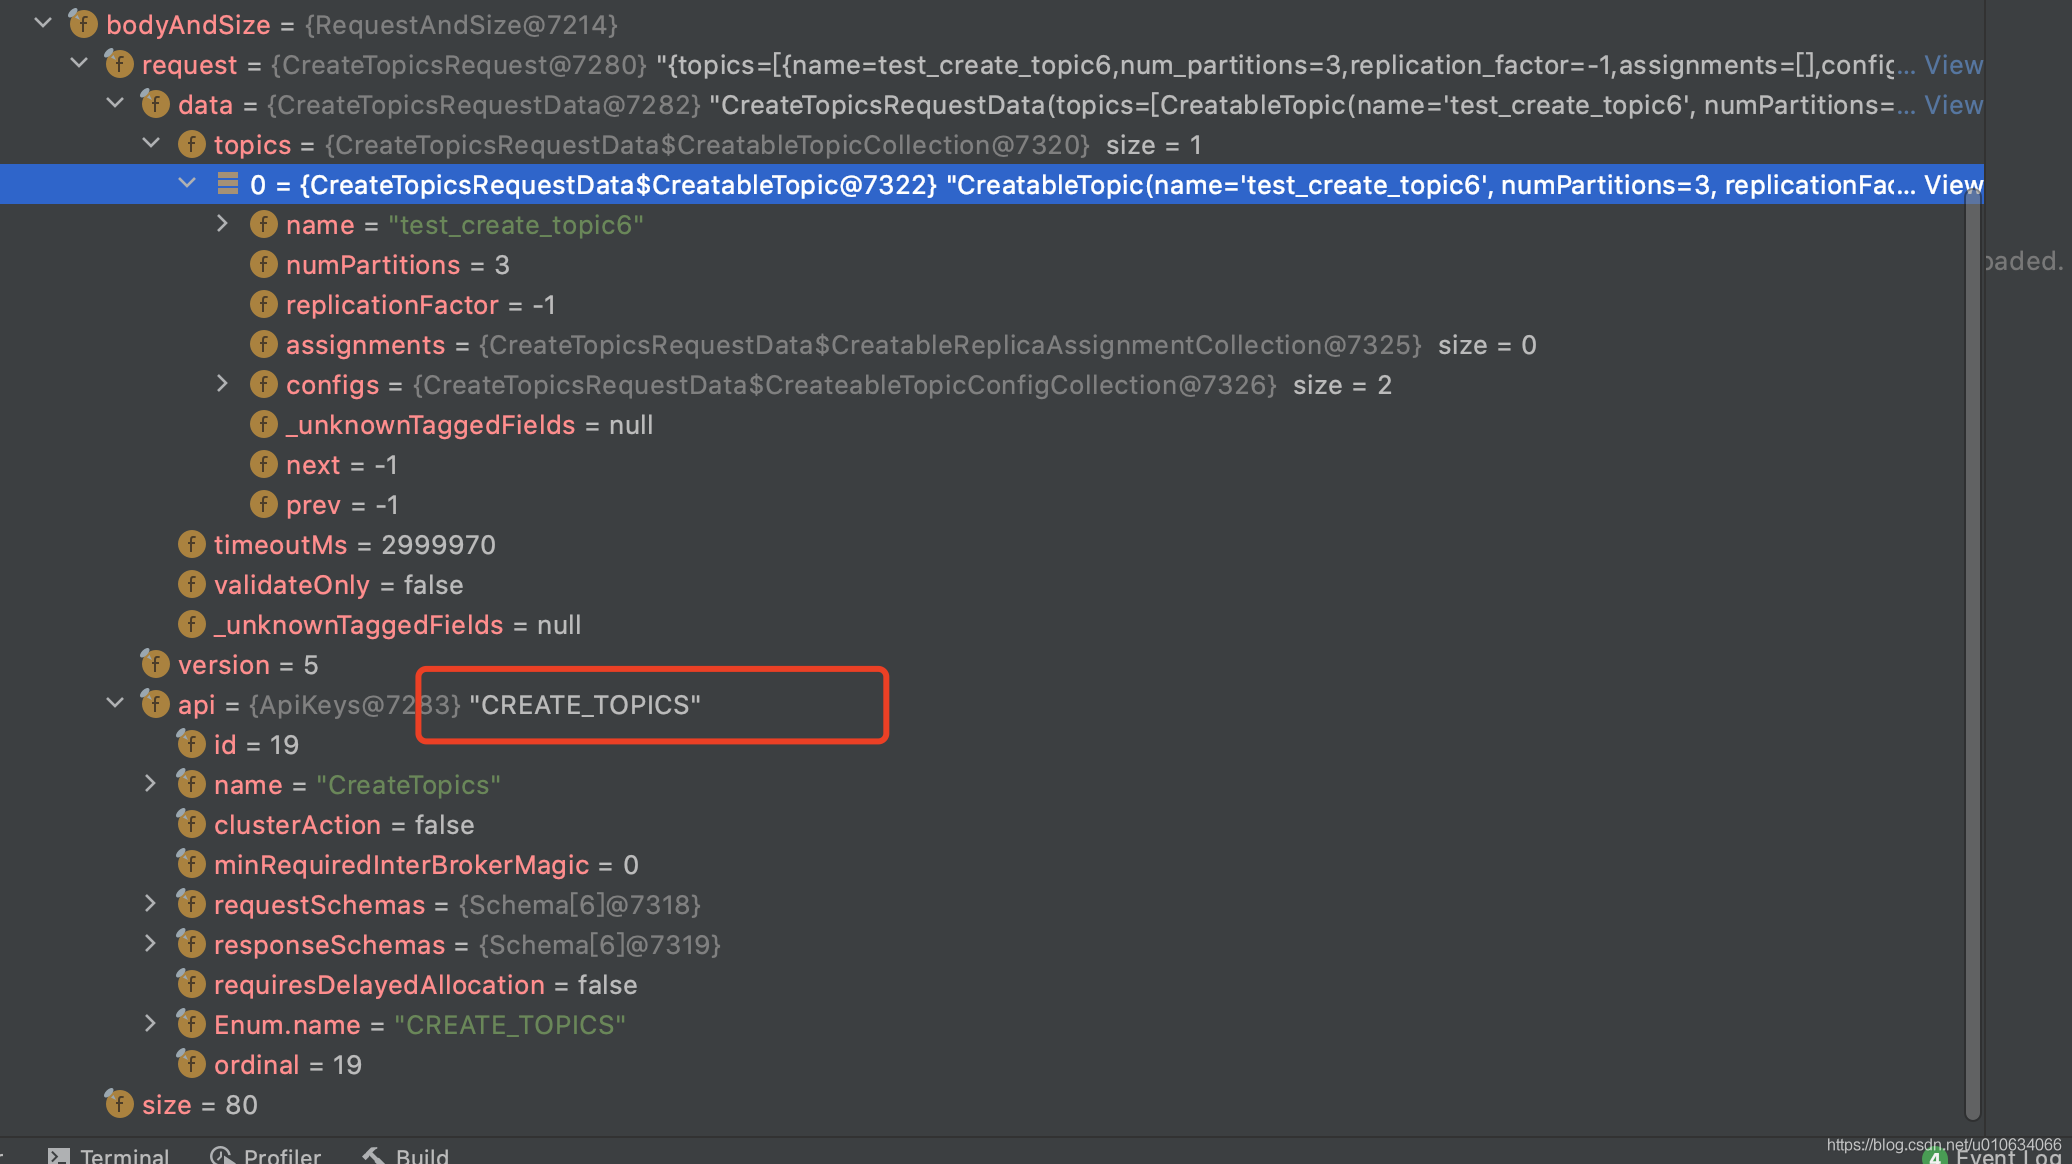Viewport: 2072px width, 1164px height.
Task: Click the field icon next to prev
Action: [263, 504]
